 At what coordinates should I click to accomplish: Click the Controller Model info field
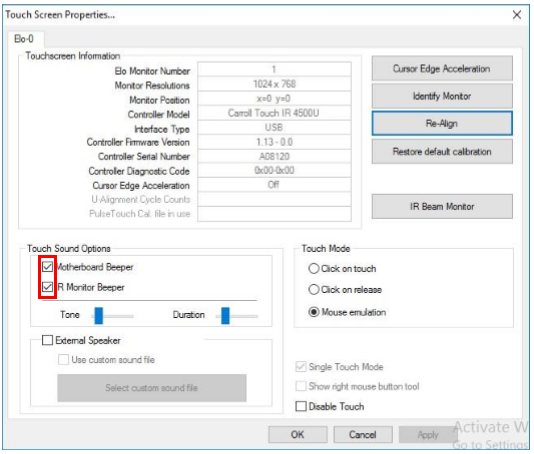coord(274,113)
